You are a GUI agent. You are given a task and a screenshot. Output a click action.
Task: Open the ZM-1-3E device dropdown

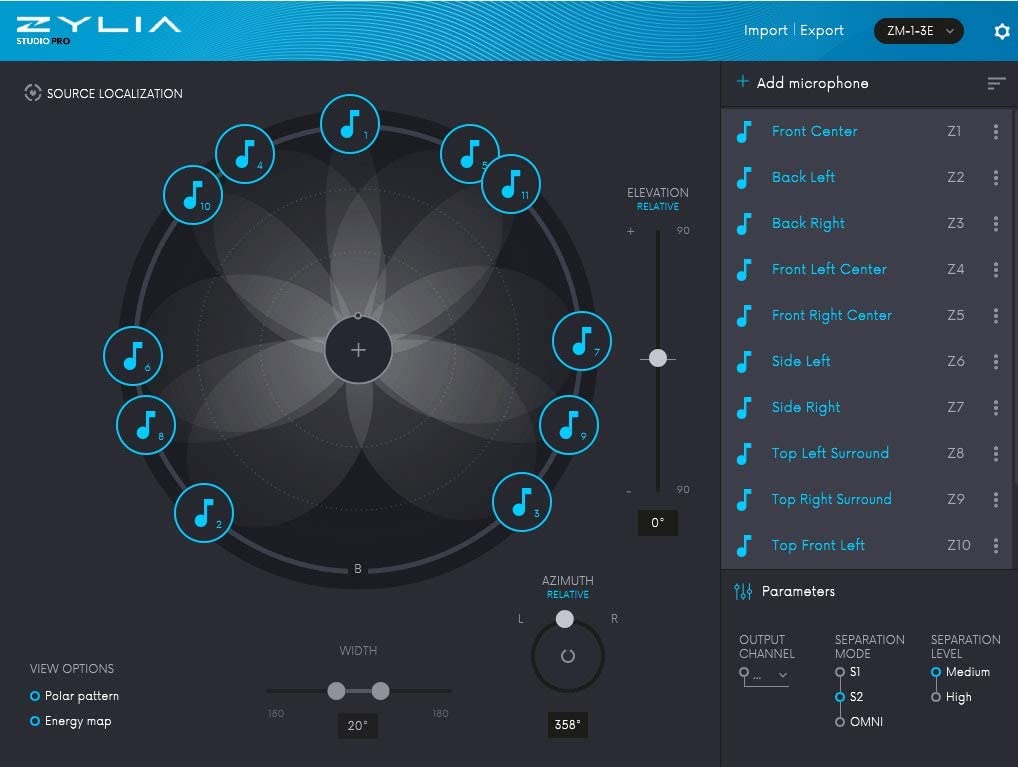(x=919, y=31)
